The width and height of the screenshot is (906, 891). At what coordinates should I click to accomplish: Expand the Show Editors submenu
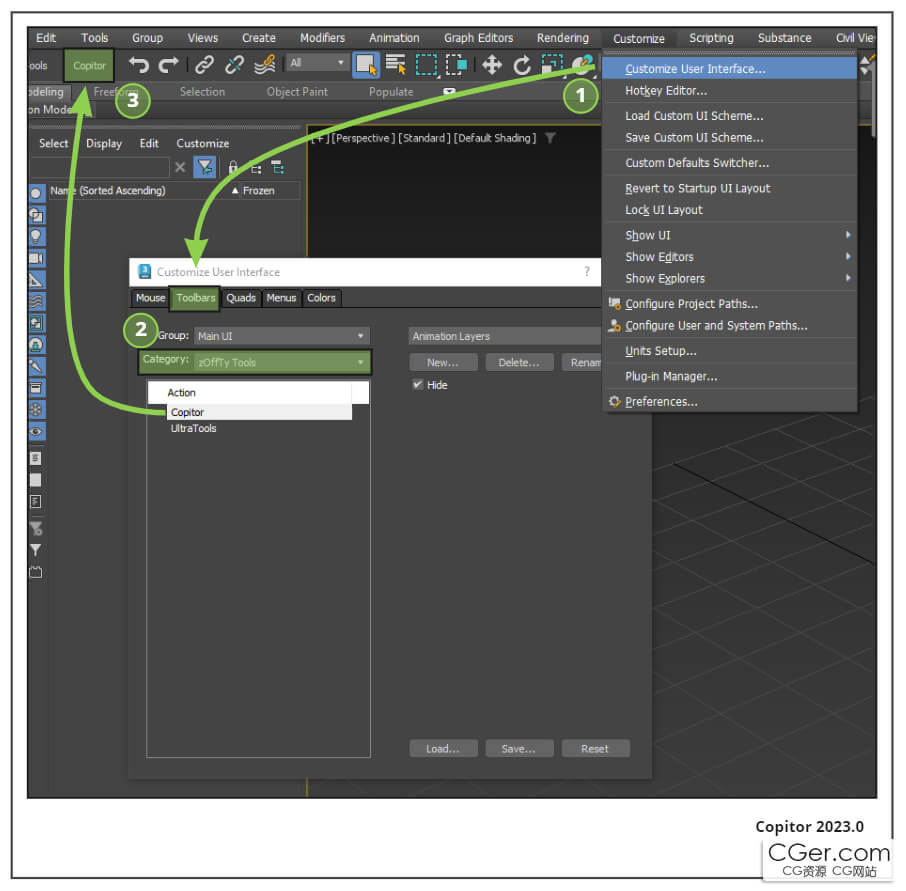(729, 257)
